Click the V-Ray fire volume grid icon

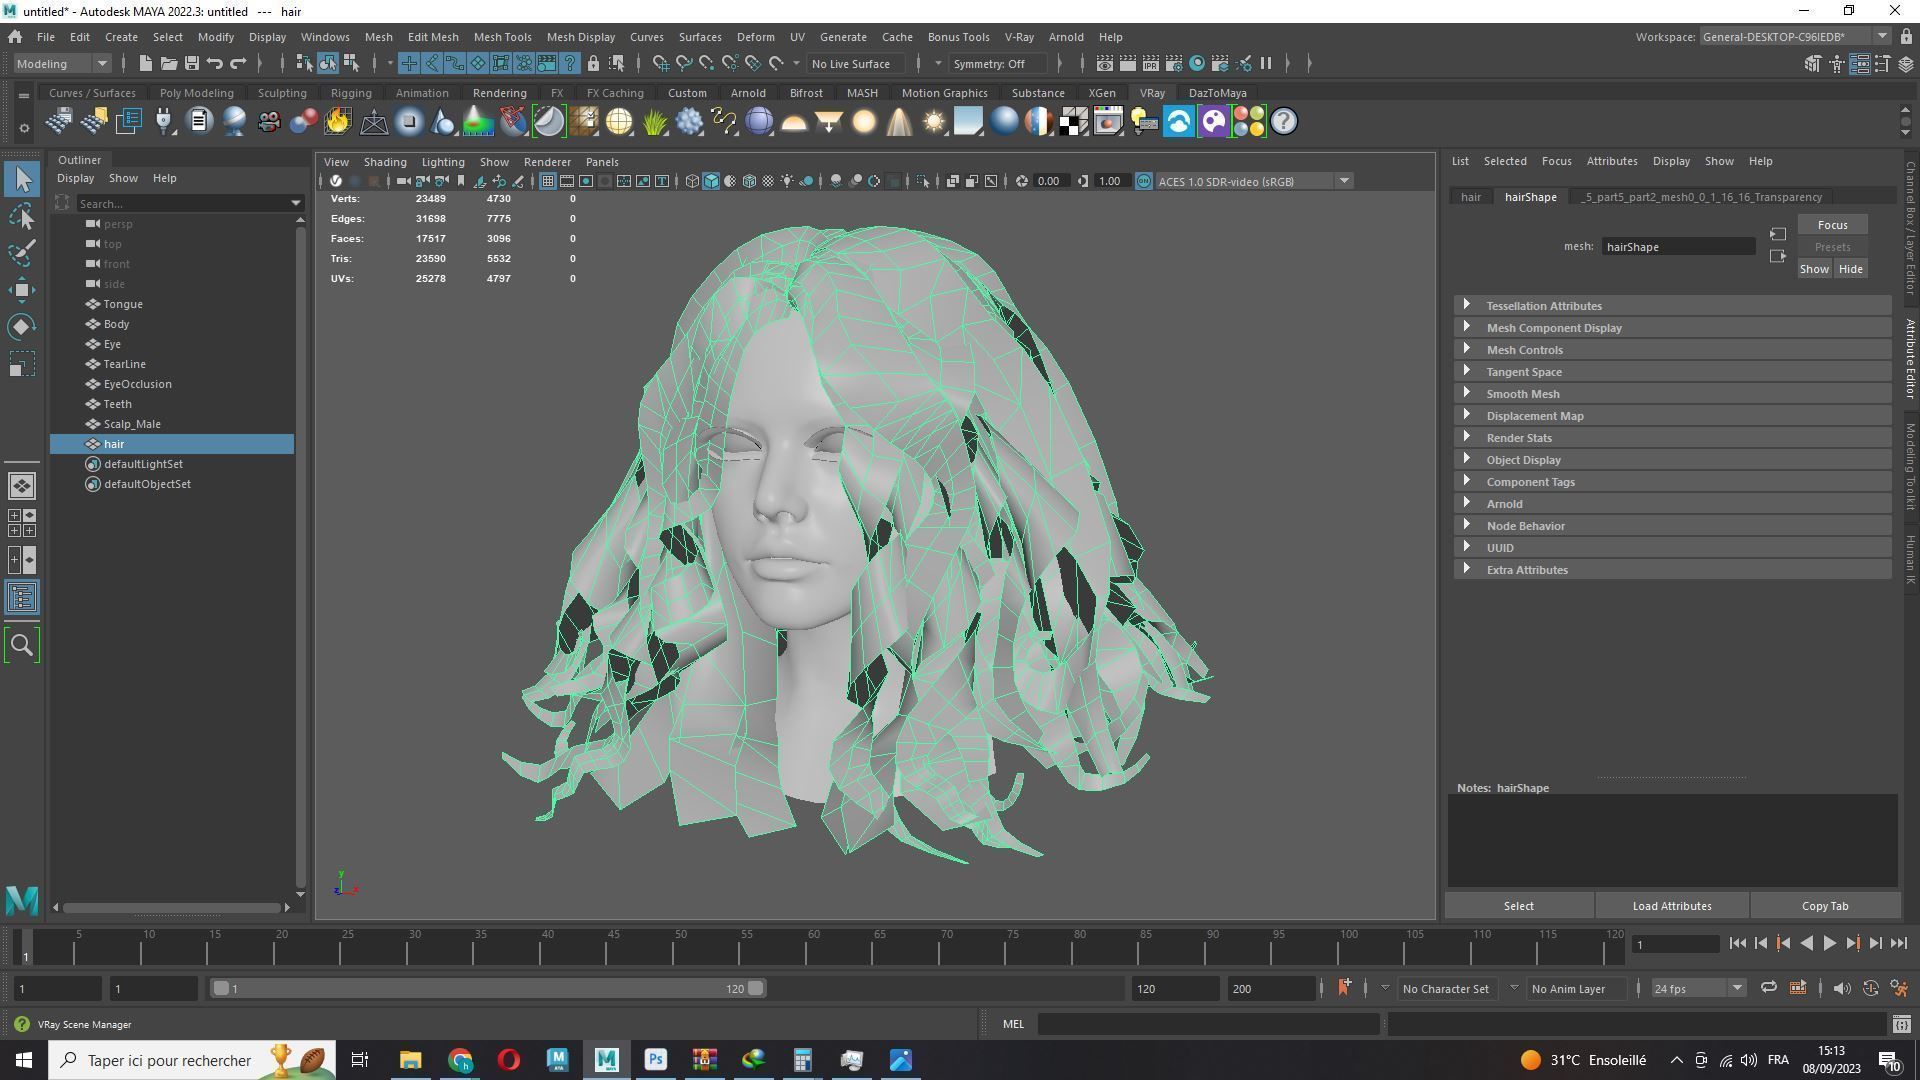coord(337,122)
